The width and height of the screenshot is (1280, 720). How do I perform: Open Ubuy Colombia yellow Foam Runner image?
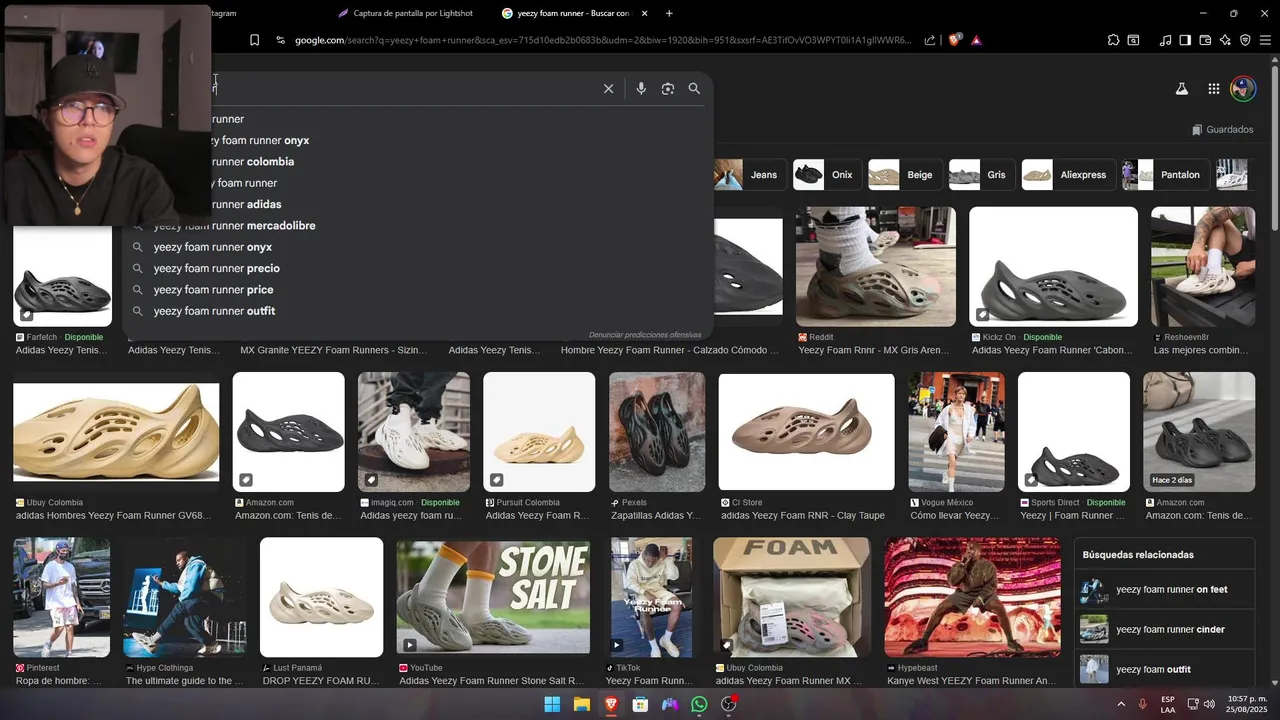coord(116,432)
